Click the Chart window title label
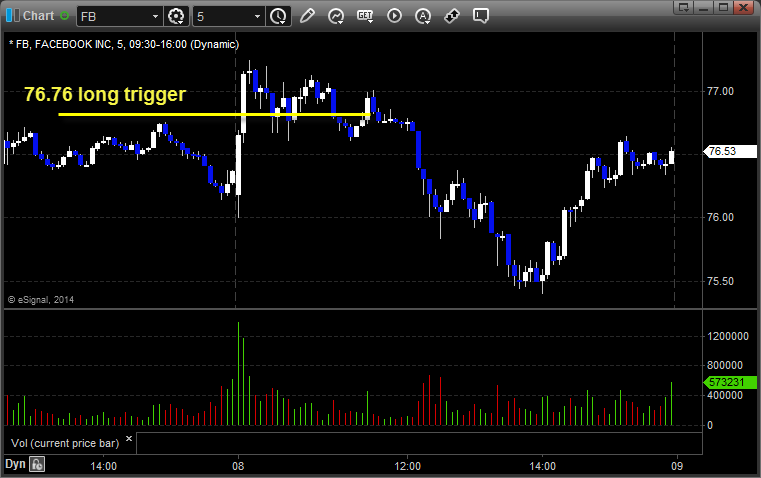The width and height of the screenshot is (761, 478). [x=38, y=16]
